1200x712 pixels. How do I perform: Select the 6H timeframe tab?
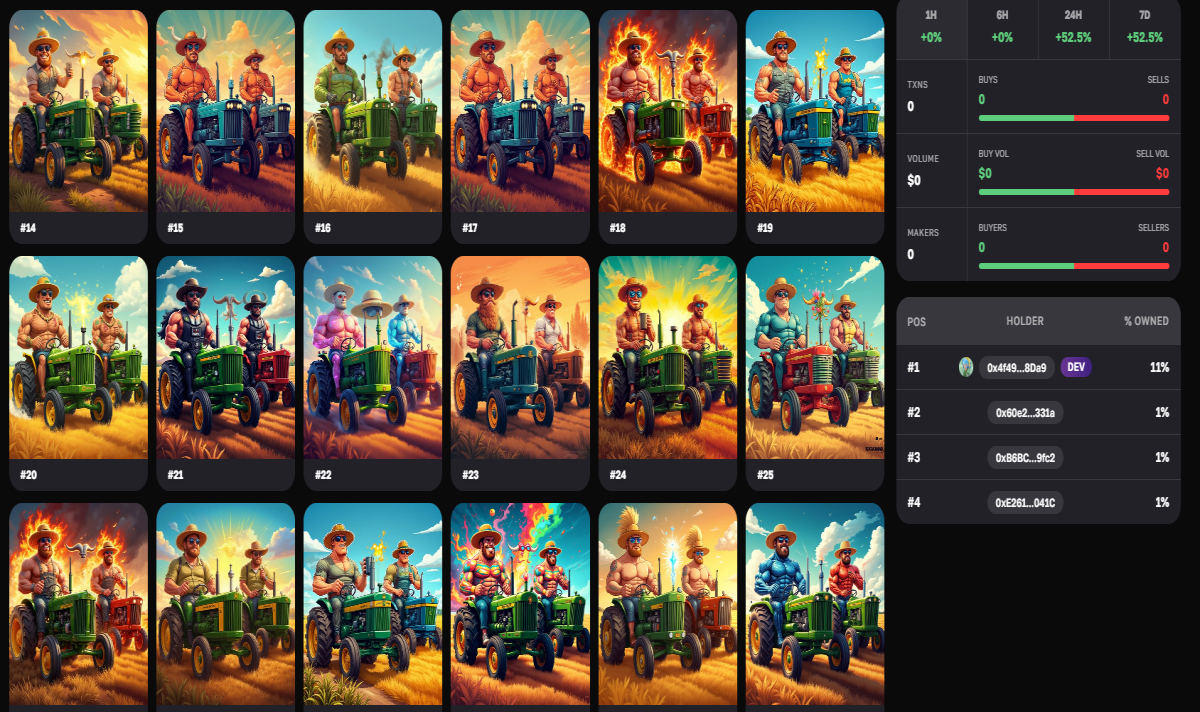1002,26
